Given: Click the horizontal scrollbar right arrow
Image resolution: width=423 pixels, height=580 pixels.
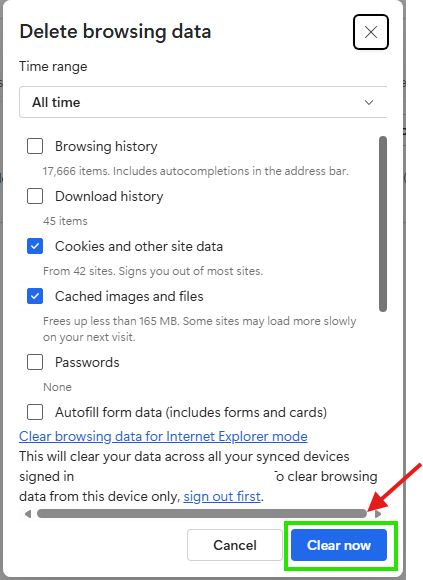Looking at the screenshot, I should pyautogui.click(x=378, y=514).
